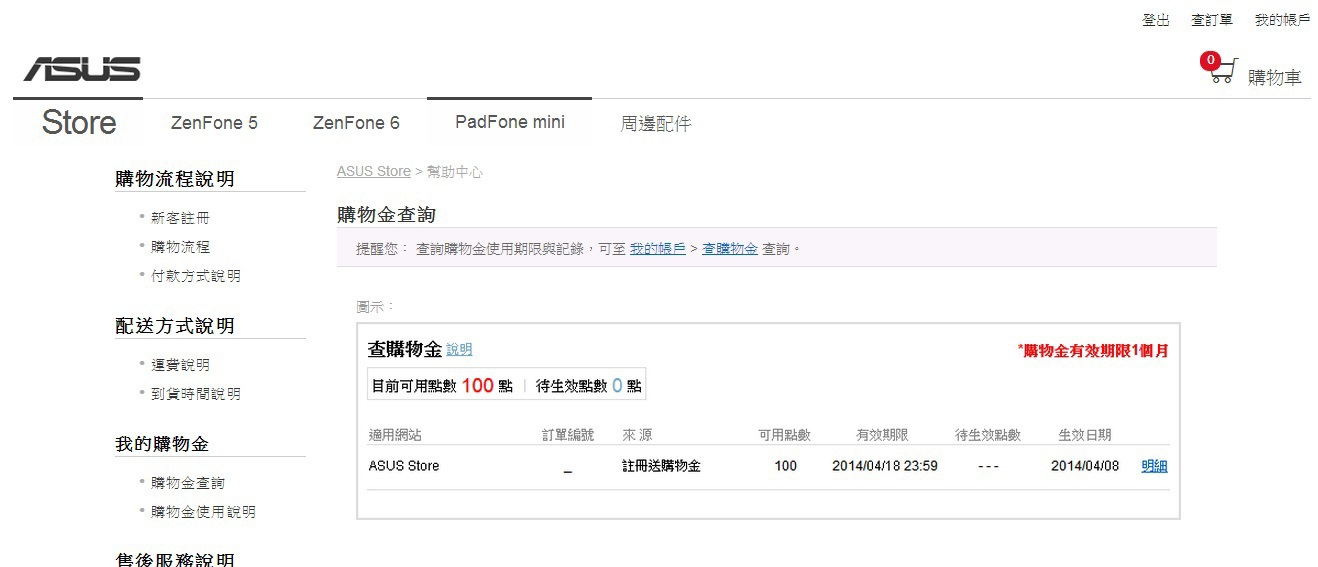Open 新客註冊 in sidebar
The height and width of the screenshot is (567, 1318).
(180, 218)
